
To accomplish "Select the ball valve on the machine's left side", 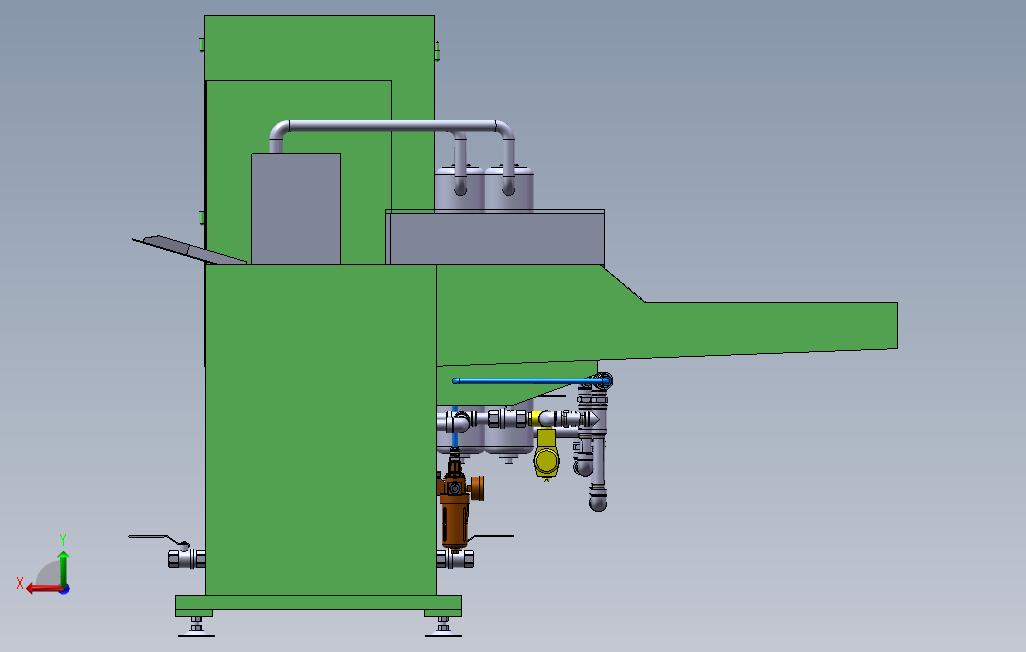I will [x=186, y=558].
